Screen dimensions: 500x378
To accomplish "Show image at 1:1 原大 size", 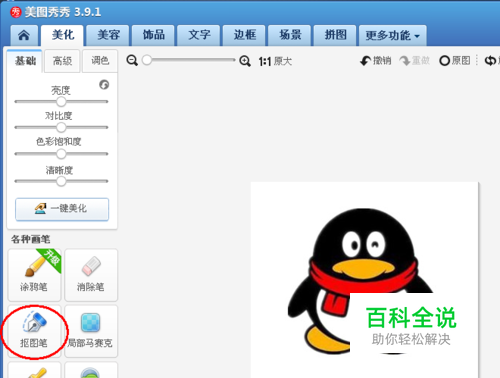I will [275, 61].
